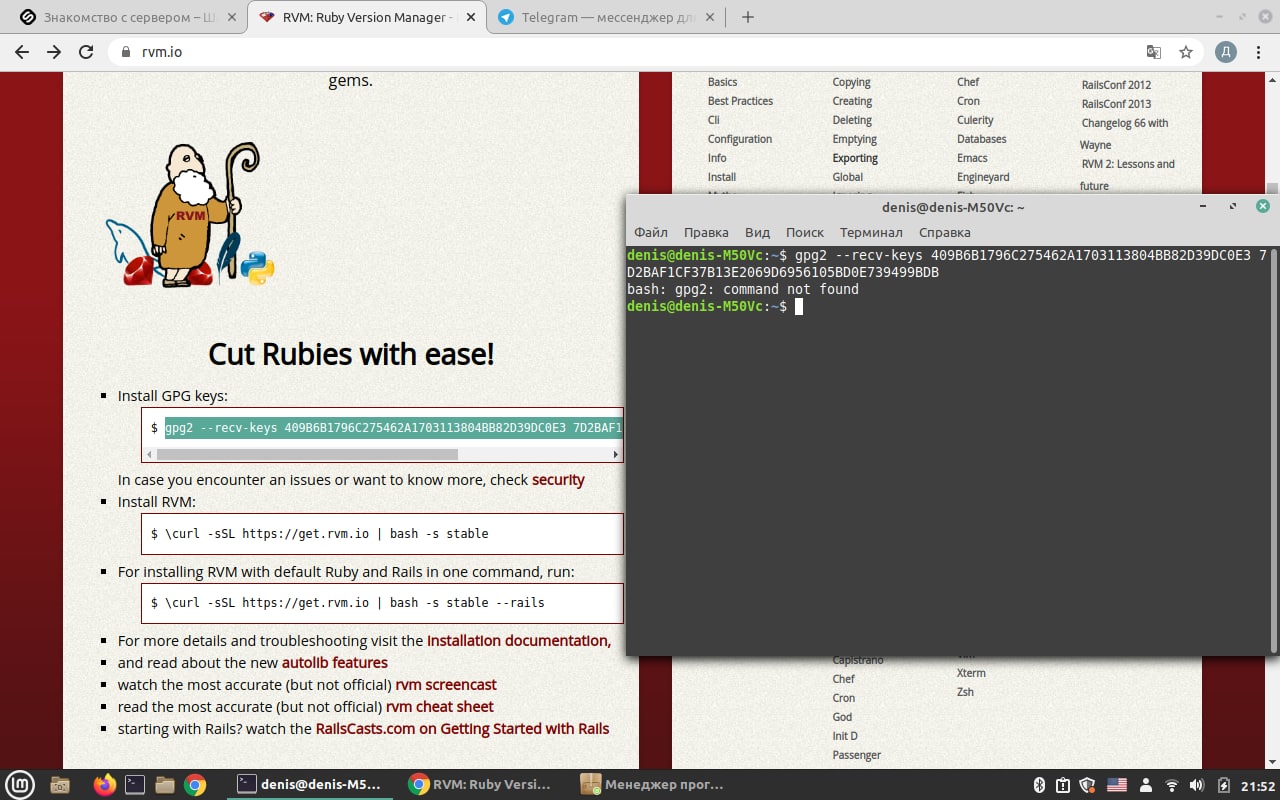Image resolution: width=1280 pixels, height=800 pixels.
Task: Click the curl get.rvm.io stable command
Action: click(x=327, y=534)
